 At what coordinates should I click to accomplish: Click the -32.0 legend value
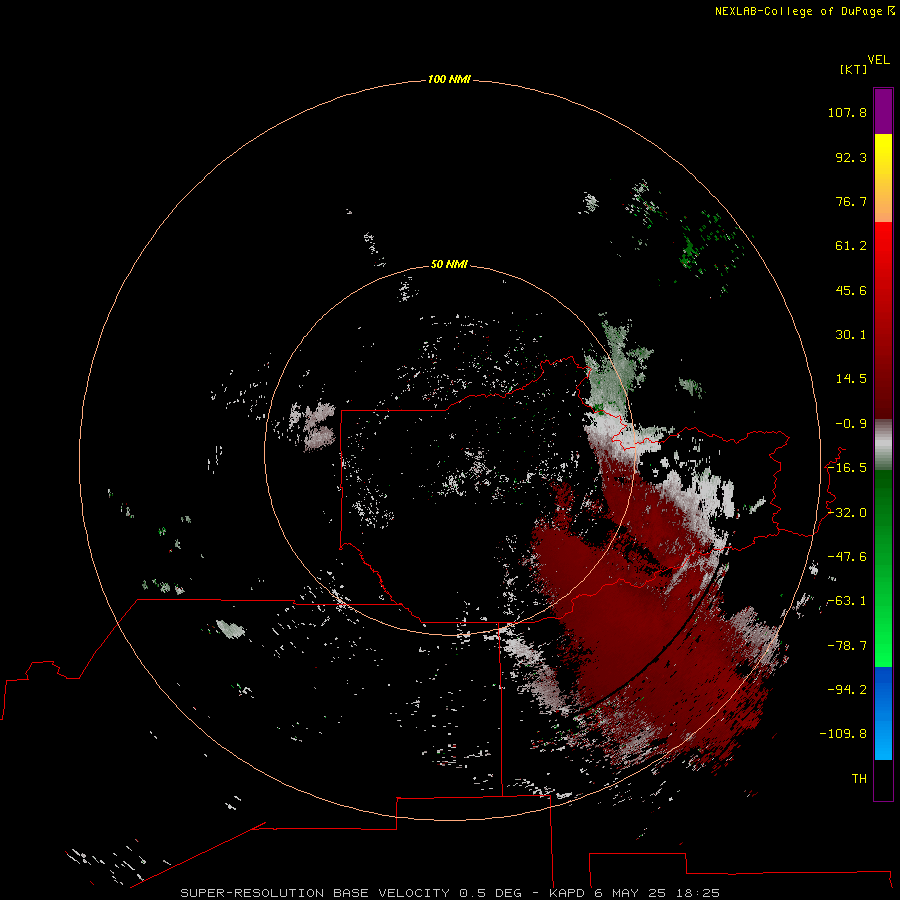pos(847,513)
